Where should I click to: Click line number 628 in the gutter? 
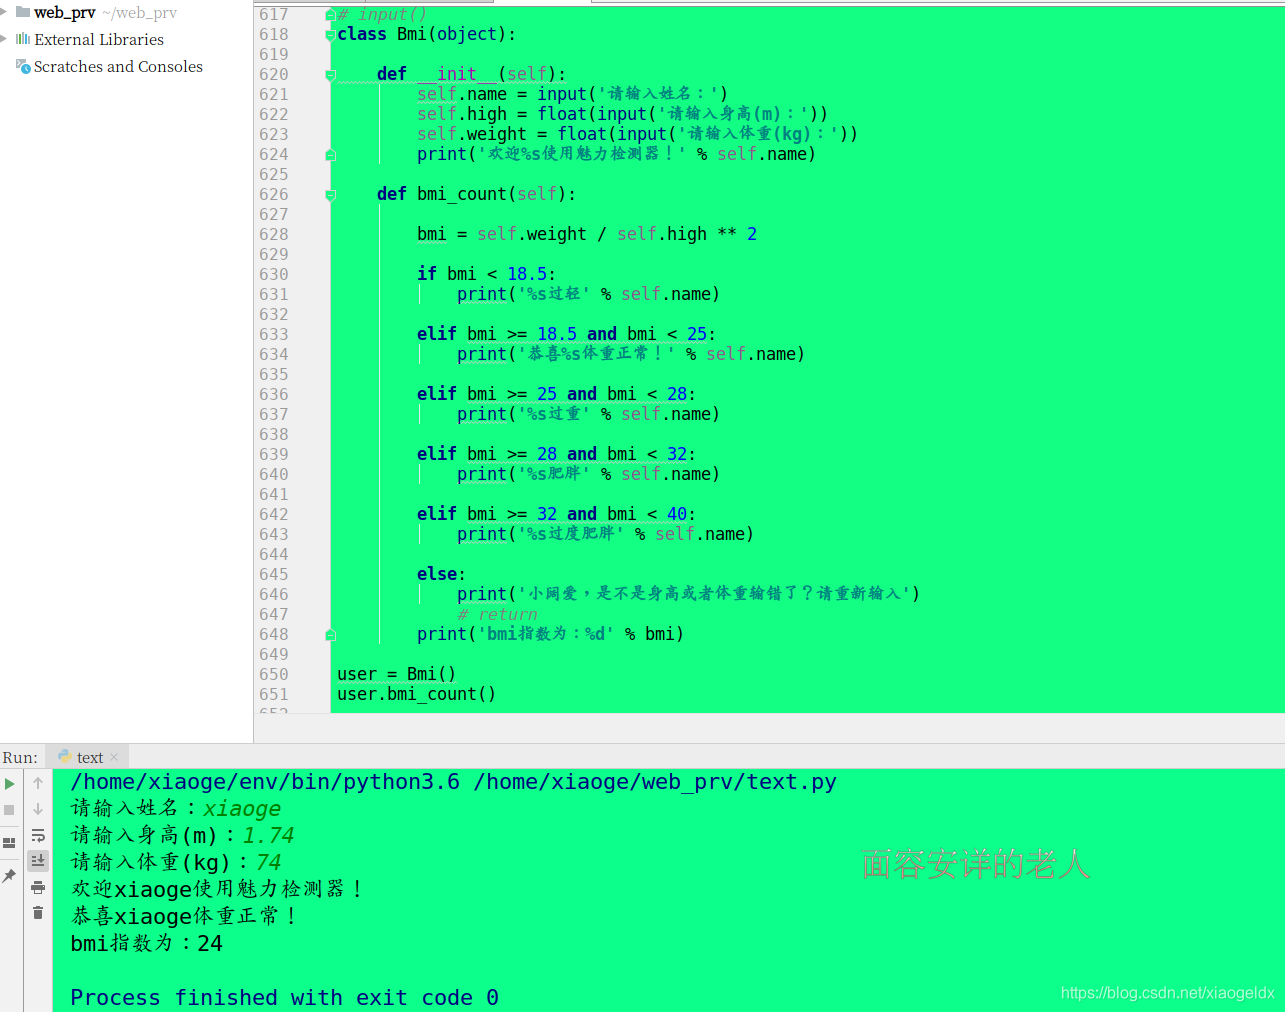pos(274,234)
